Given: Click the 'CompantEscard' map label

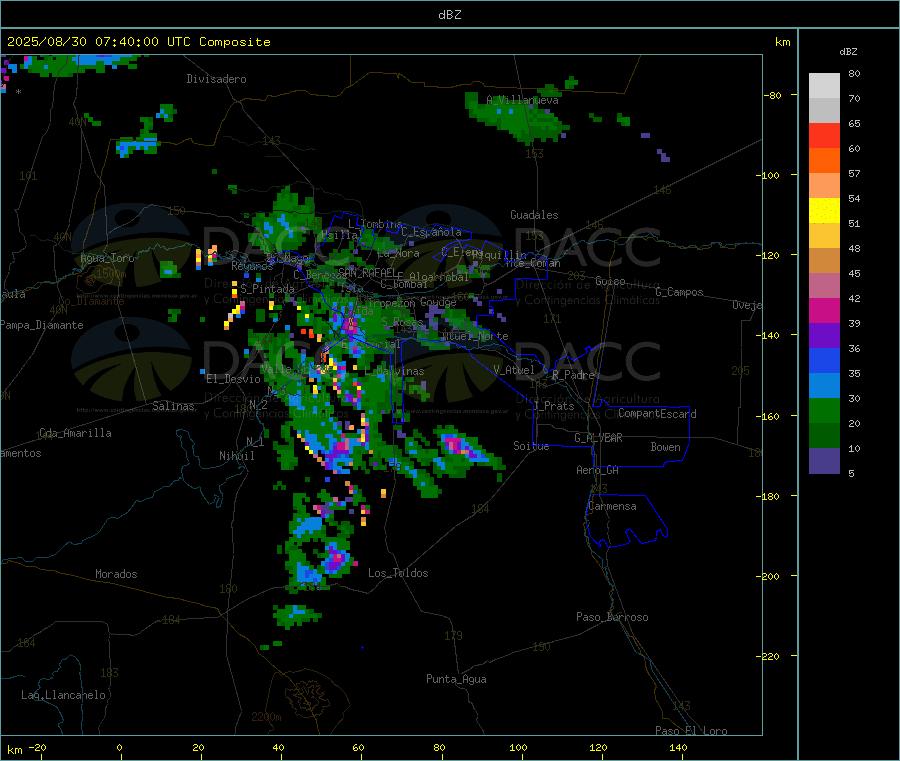Looking at the screenshot, I should tap(657, 414).
